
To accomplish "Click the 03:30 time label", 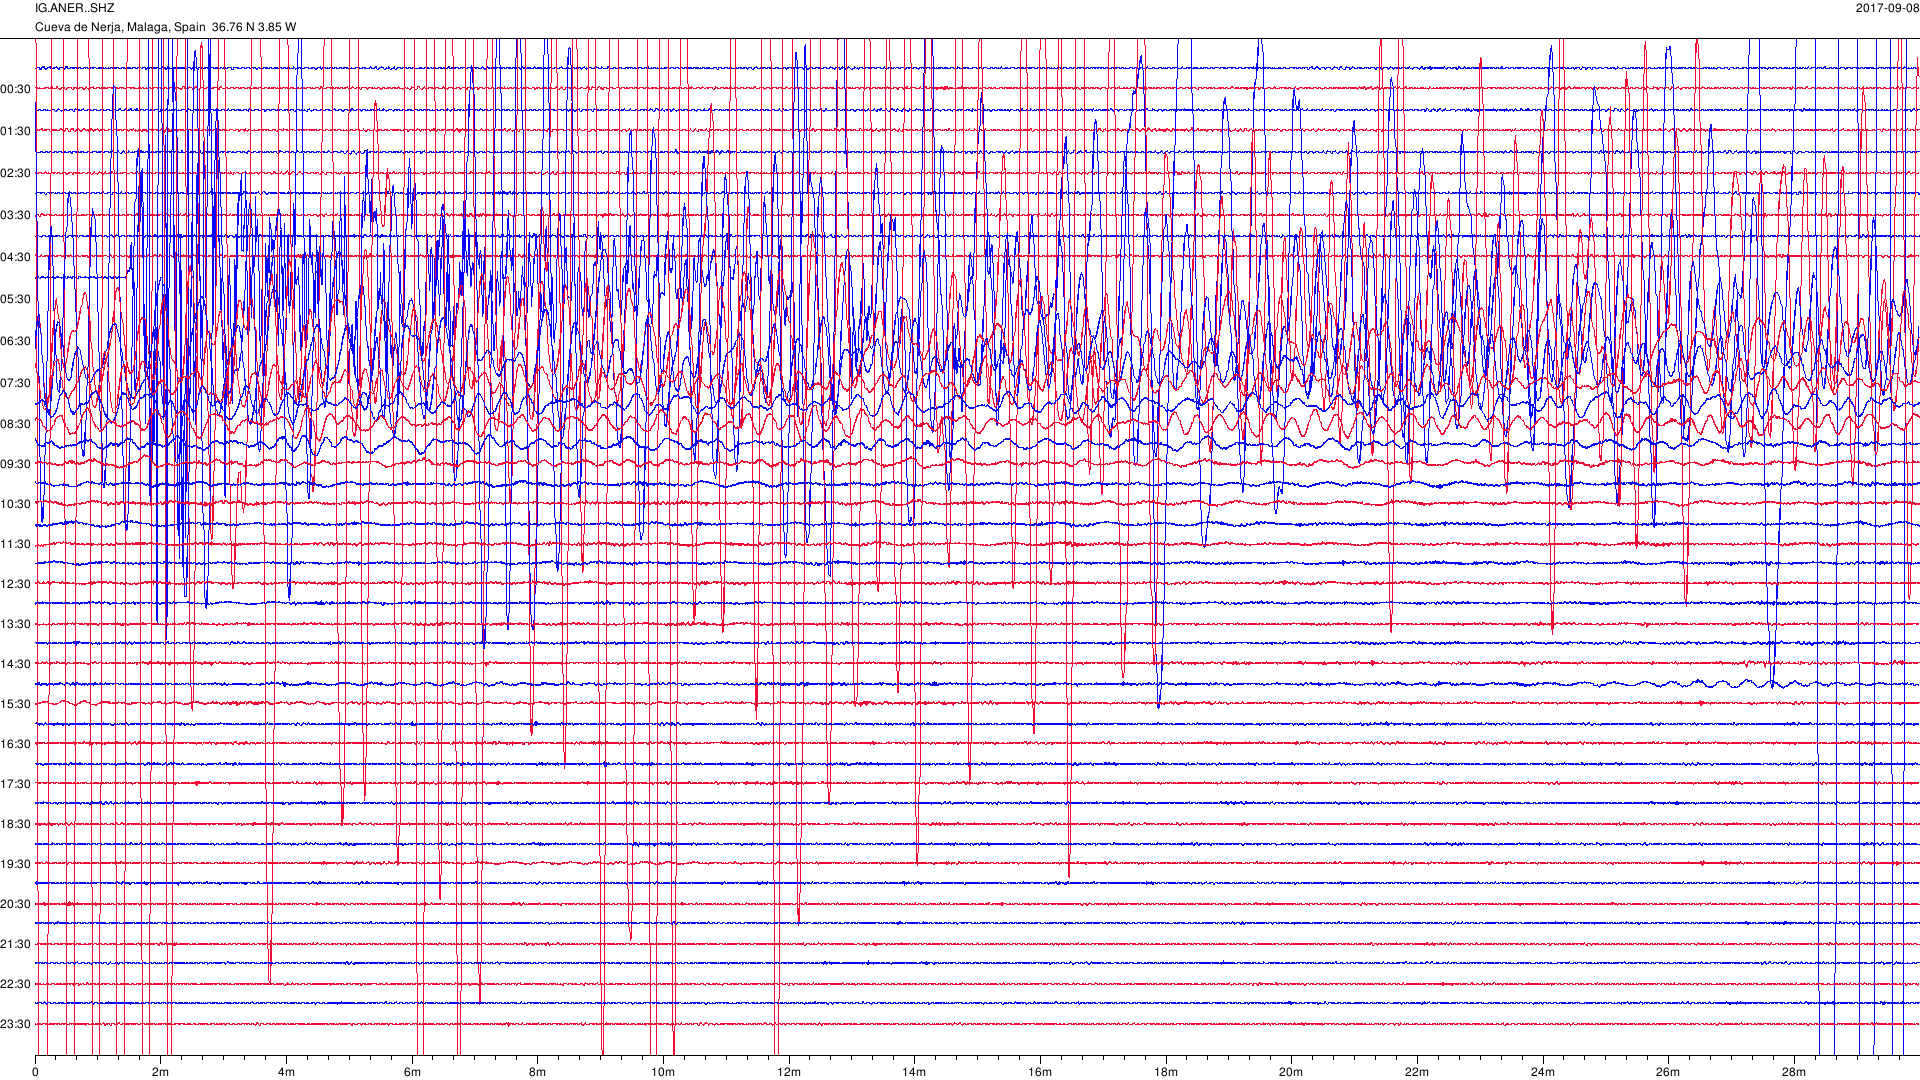I will point(16,215).
